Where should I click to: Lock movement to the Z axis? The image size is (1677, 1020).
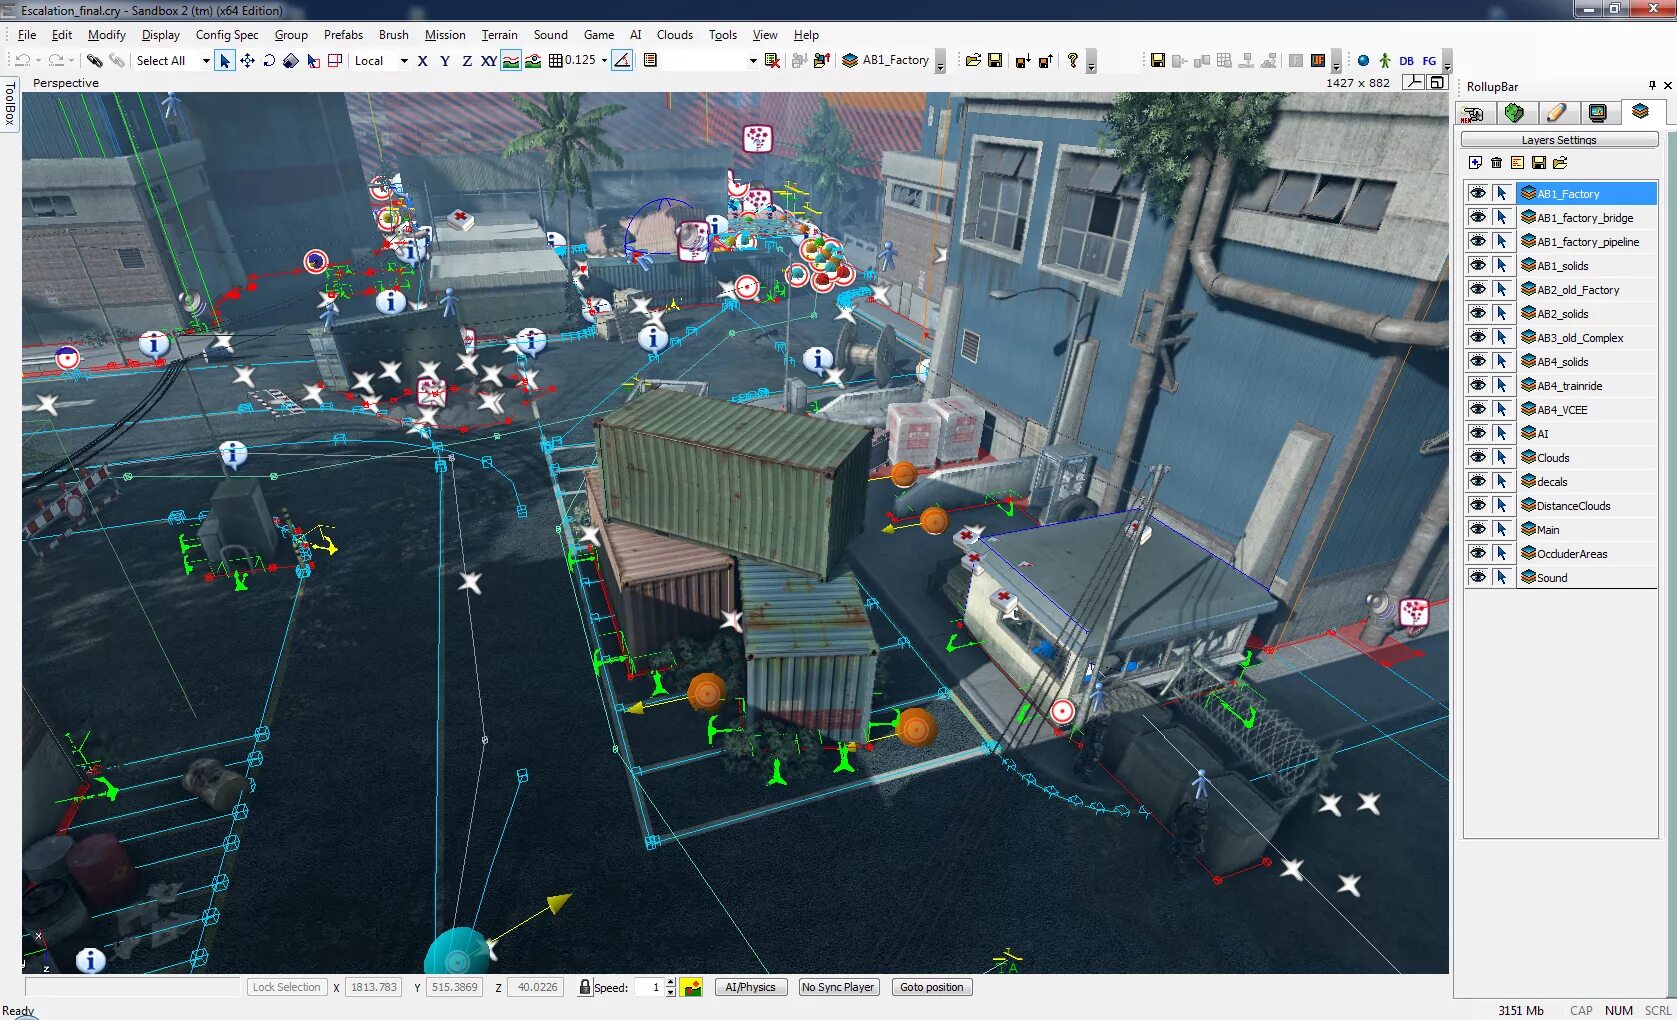coord(467,60)
